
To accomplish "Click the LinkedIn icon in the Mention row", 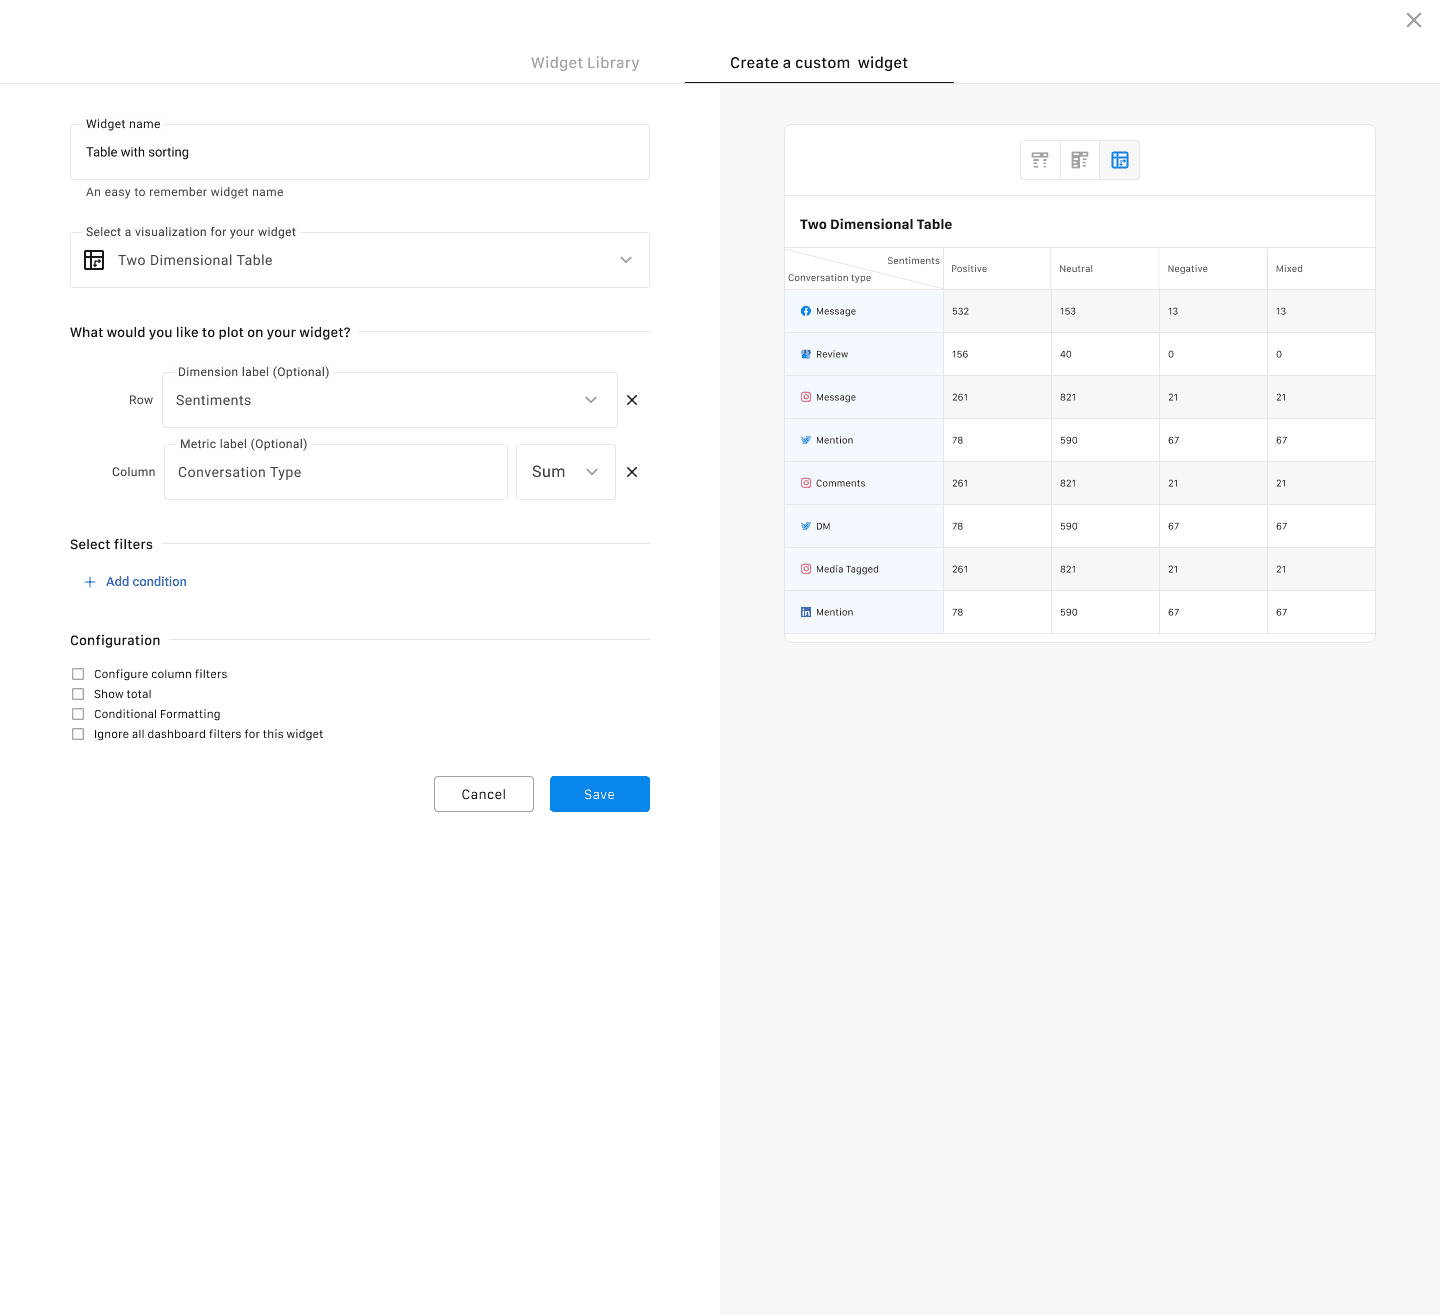I will click(806, 612).
